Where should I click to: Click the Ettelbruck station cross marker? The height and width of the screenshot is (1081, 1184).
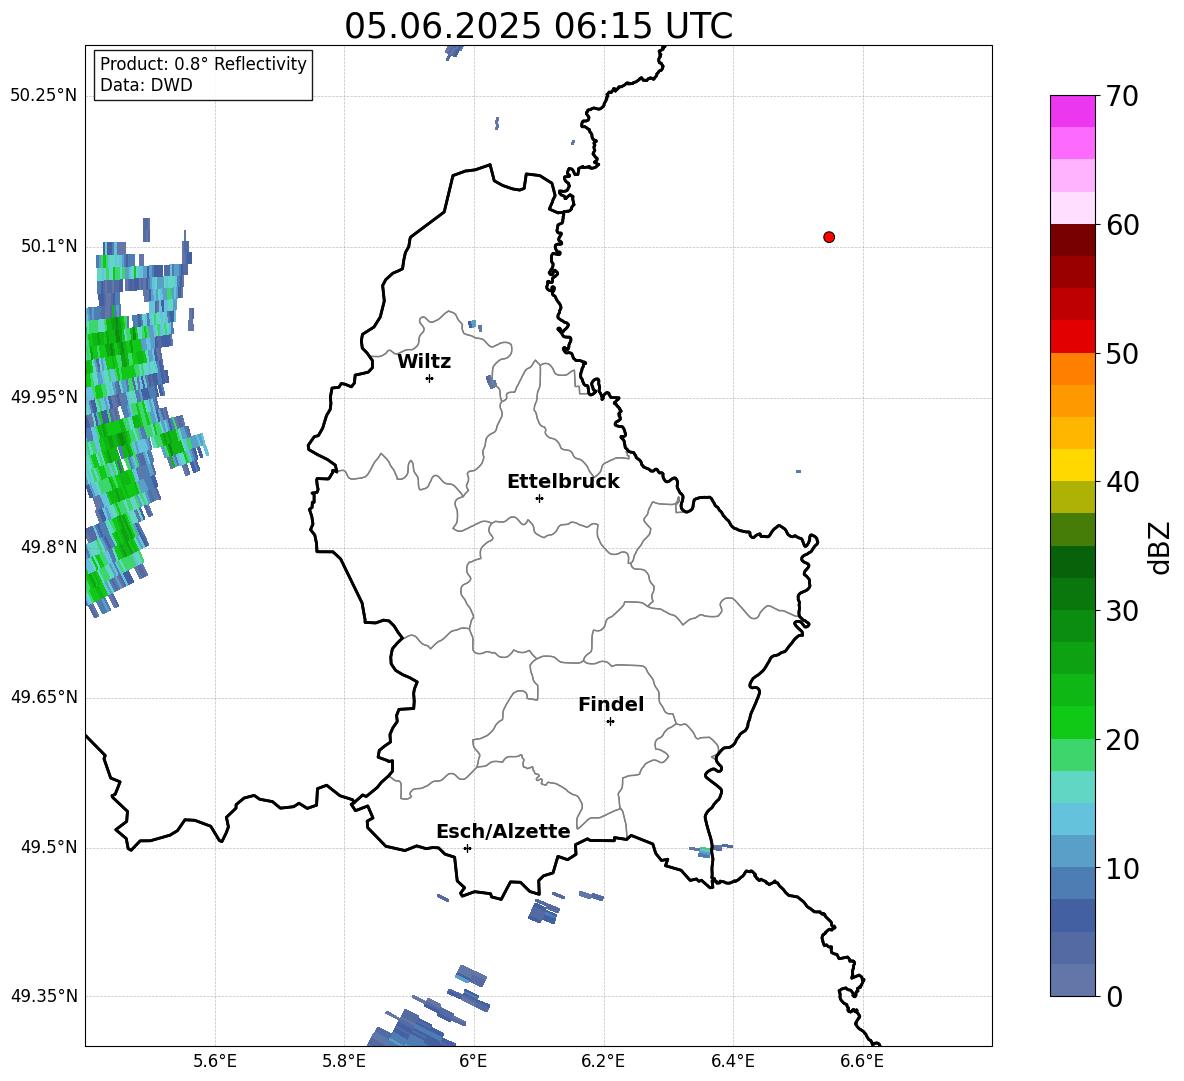(539, 498)
